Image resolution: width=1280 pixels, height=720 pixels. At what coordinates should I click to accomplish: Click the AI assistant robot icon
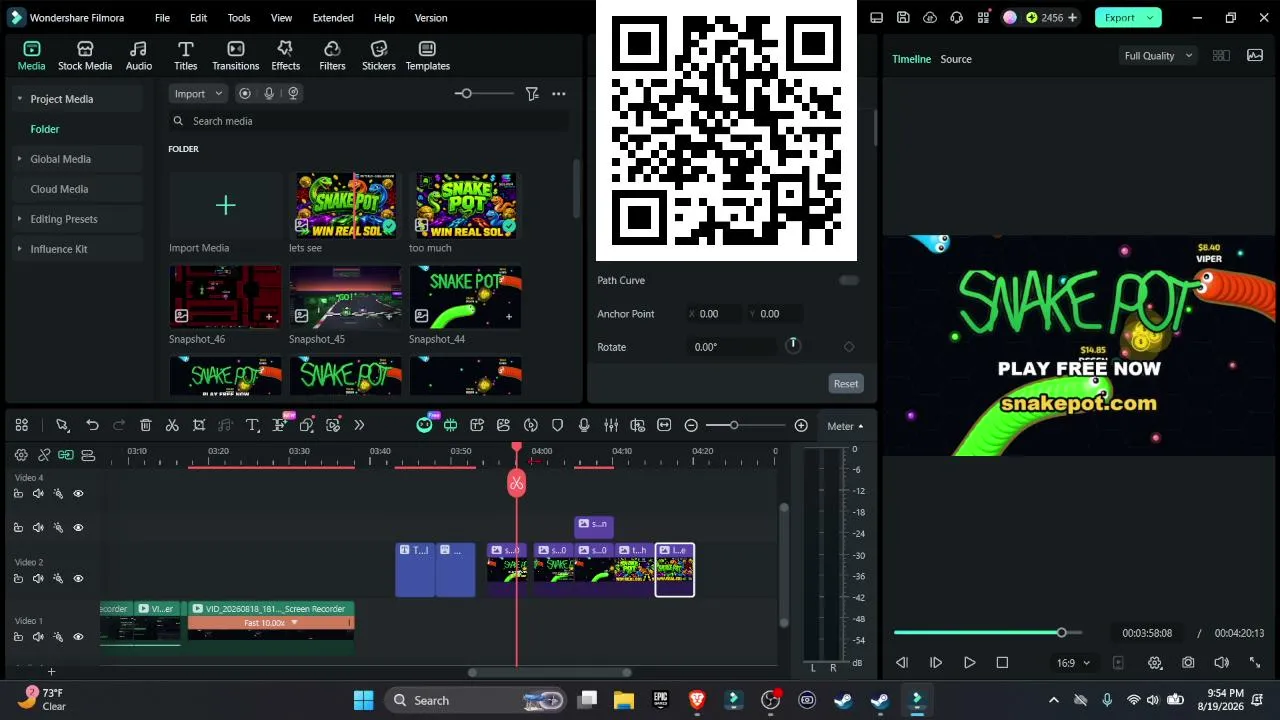pos(424,426)
